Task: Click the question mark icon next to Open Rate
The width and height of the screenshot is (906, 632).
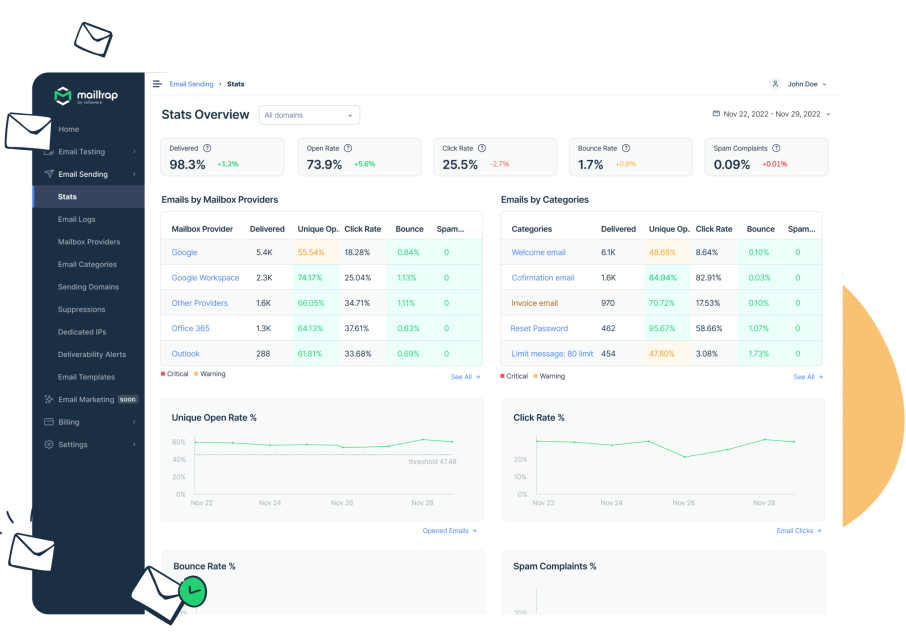Action: (x=348, y=148)
